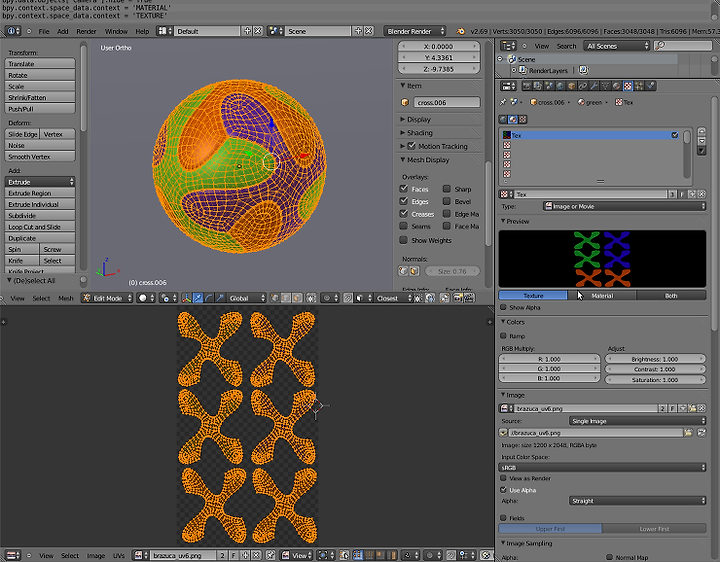
Task: Pin image in the UV editor header
Action: coord(270,555)
